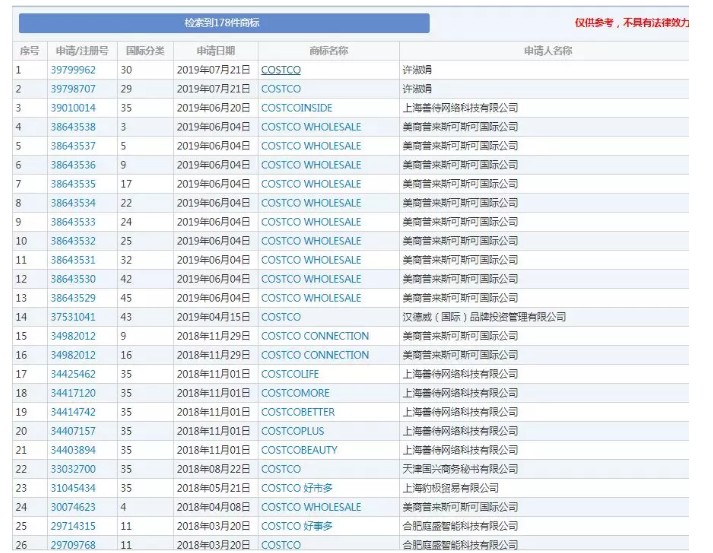
Task: Open the COSTCOBETTER trademark link
Action: [x=298, y=412]
